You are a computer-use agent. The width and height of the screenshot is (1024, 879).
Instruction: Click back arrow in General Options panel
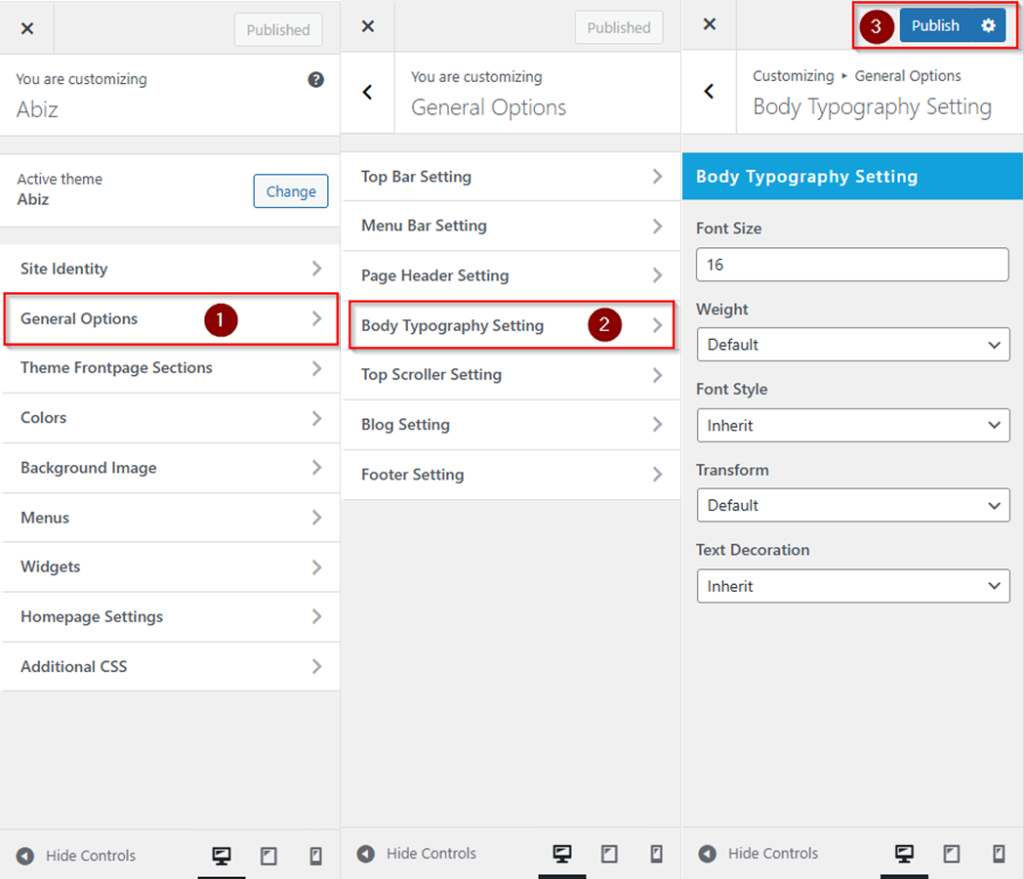(367, 92)
